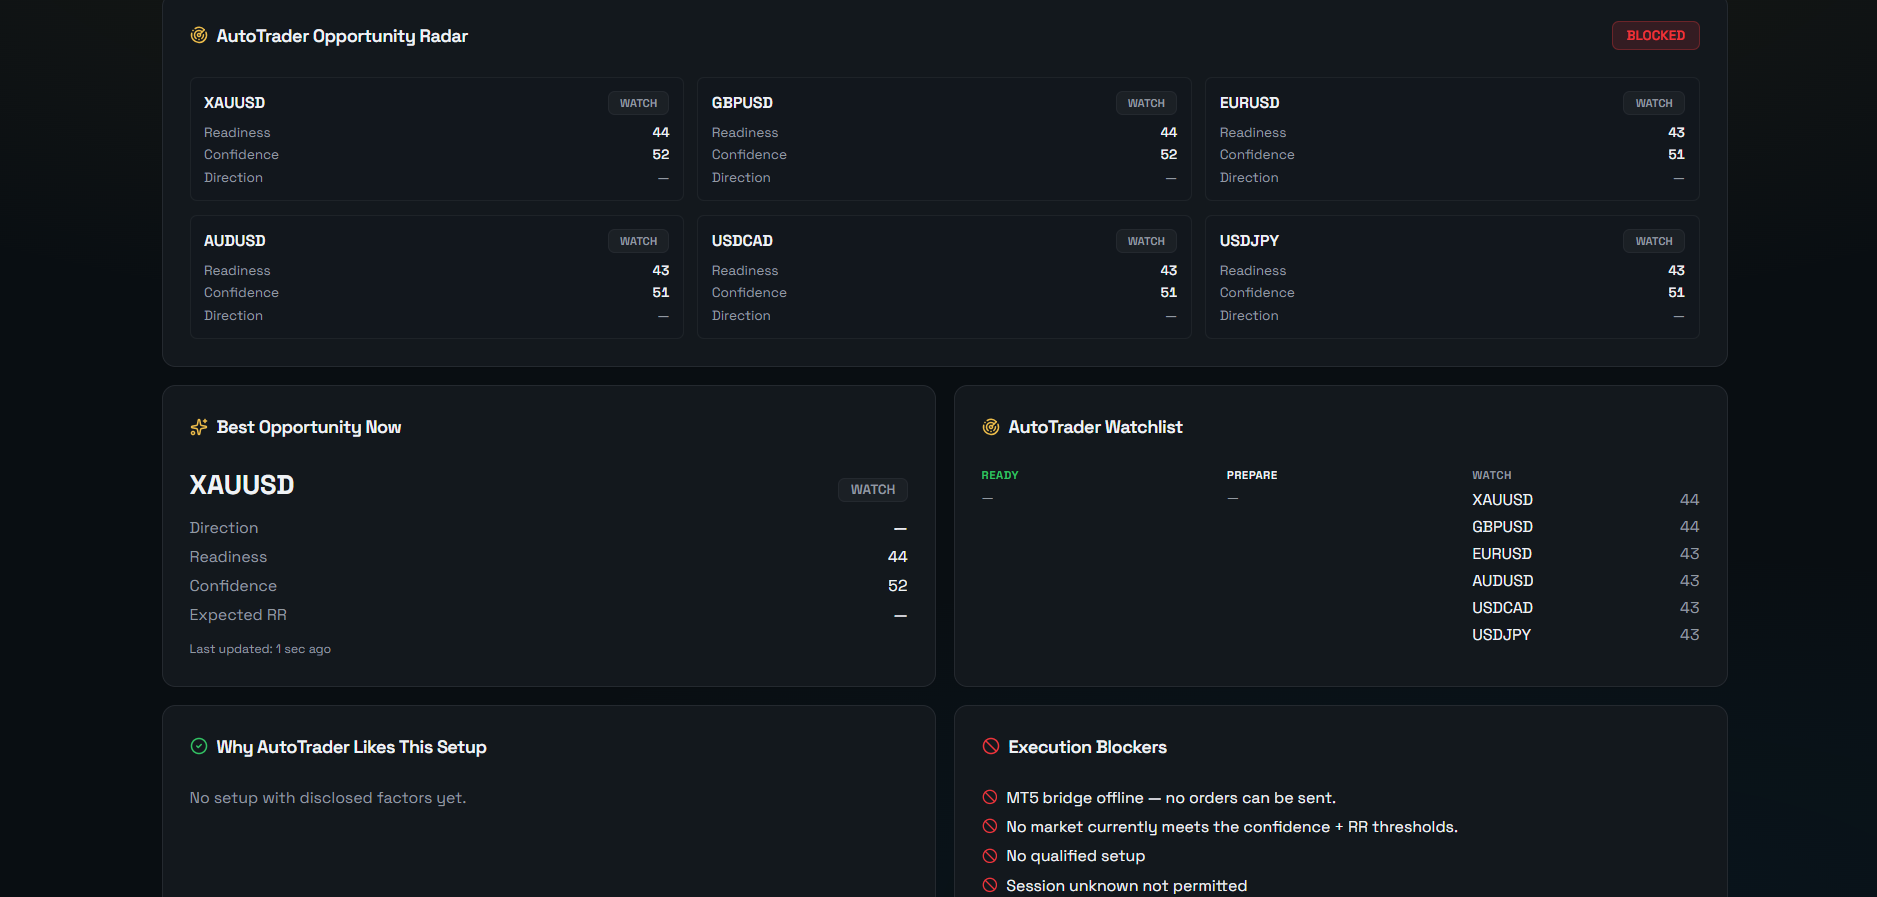
Task: Click the WATCH badge on the USDCAD radar card
Action: pyautogui.click(x=1146, y=241)
